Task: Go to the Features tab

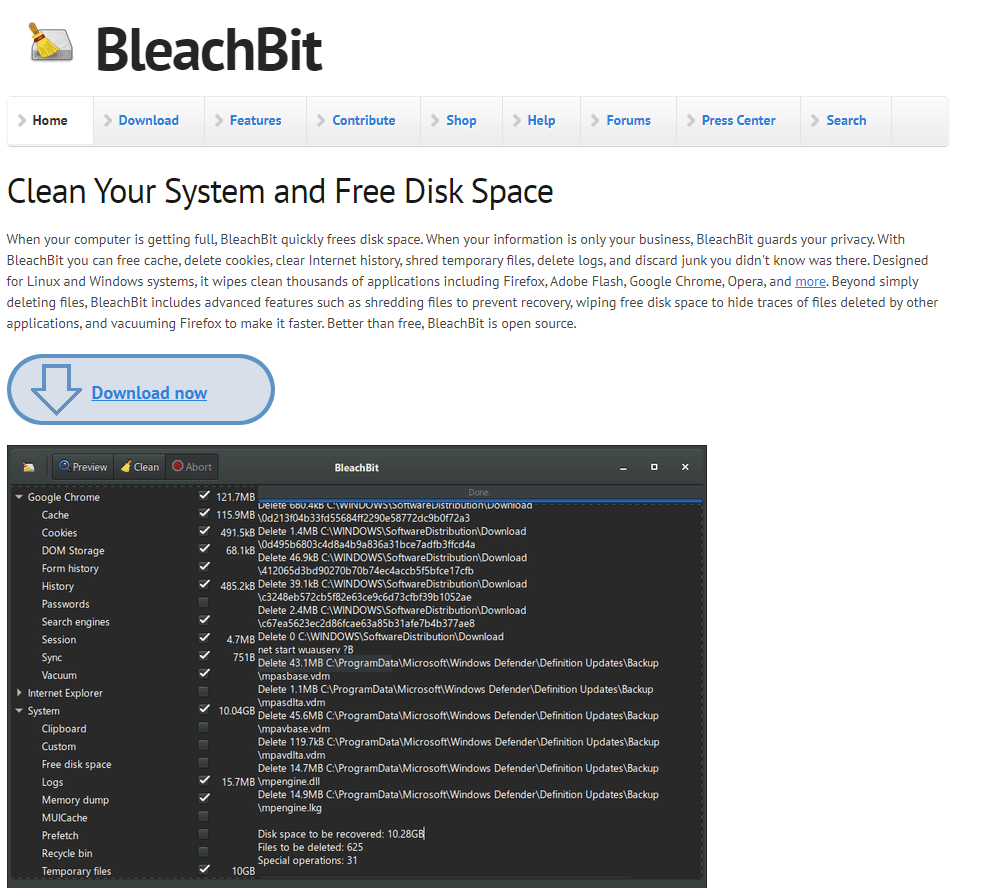Action: tap(255, 120)
